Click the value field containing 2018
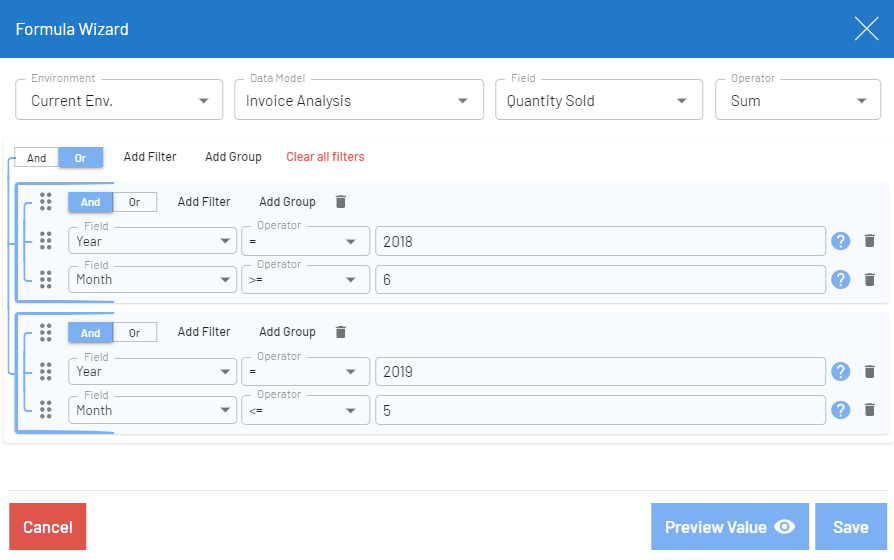Screen dimensions: 894x560 pyautogui.click(x=600, y=241)
